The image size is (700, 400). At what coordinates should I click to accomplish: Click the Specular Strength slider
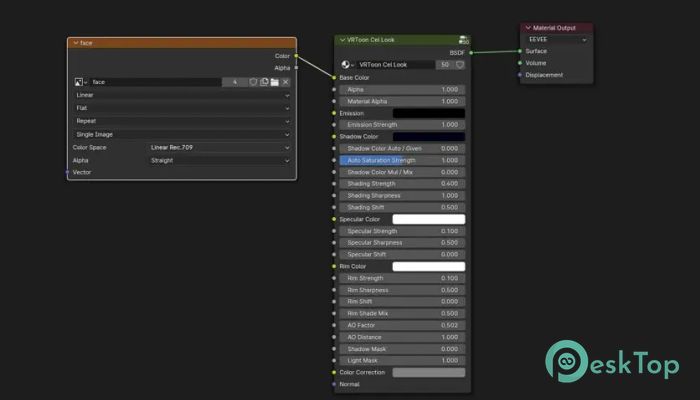click(402, 231)
